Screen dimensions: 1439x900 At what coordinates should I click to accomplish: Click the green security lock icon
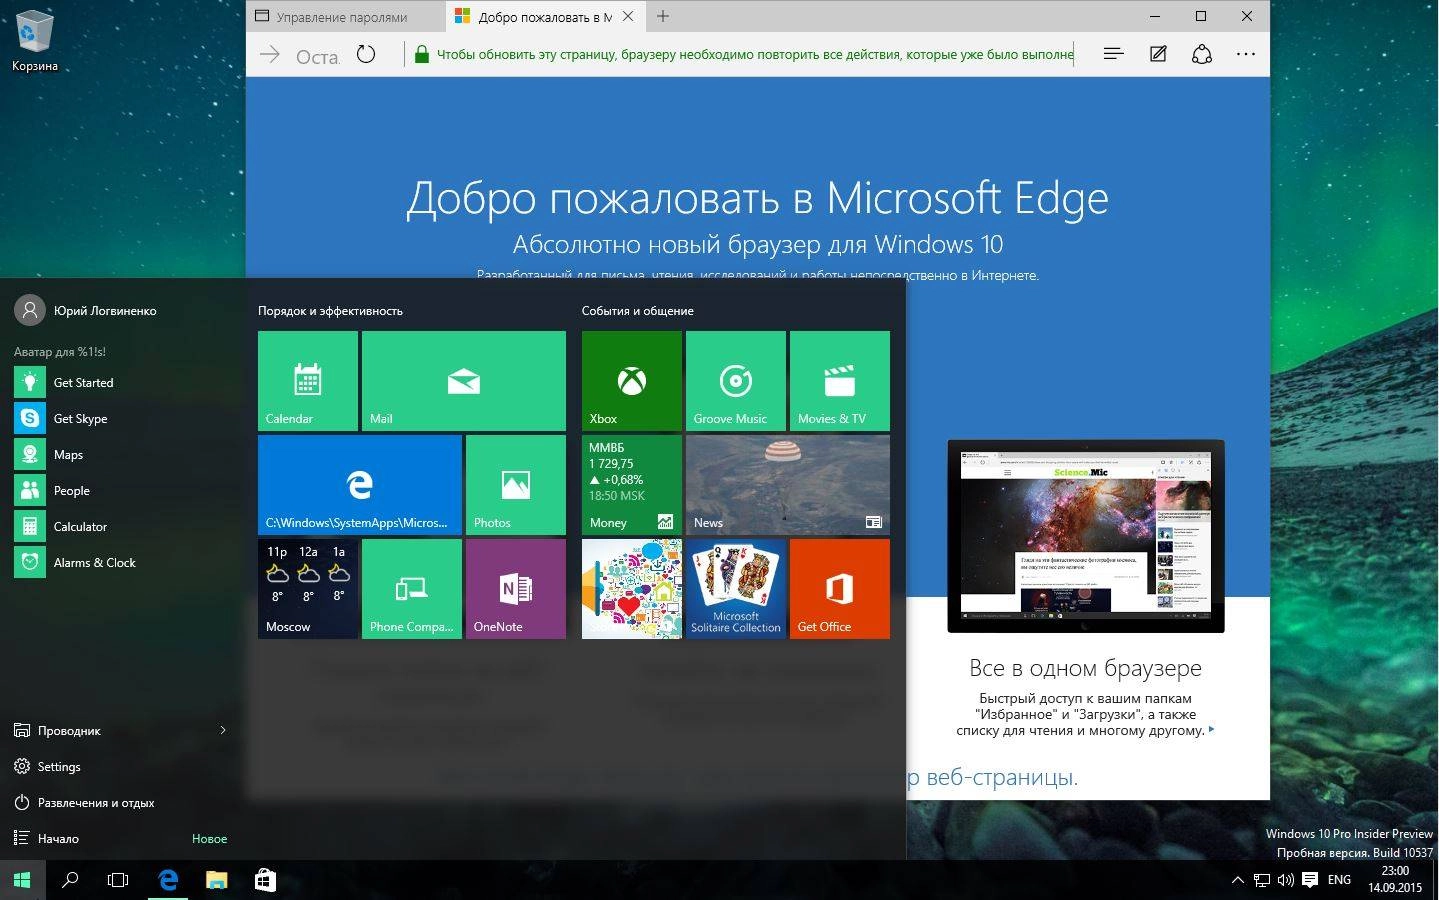(422, 55)
